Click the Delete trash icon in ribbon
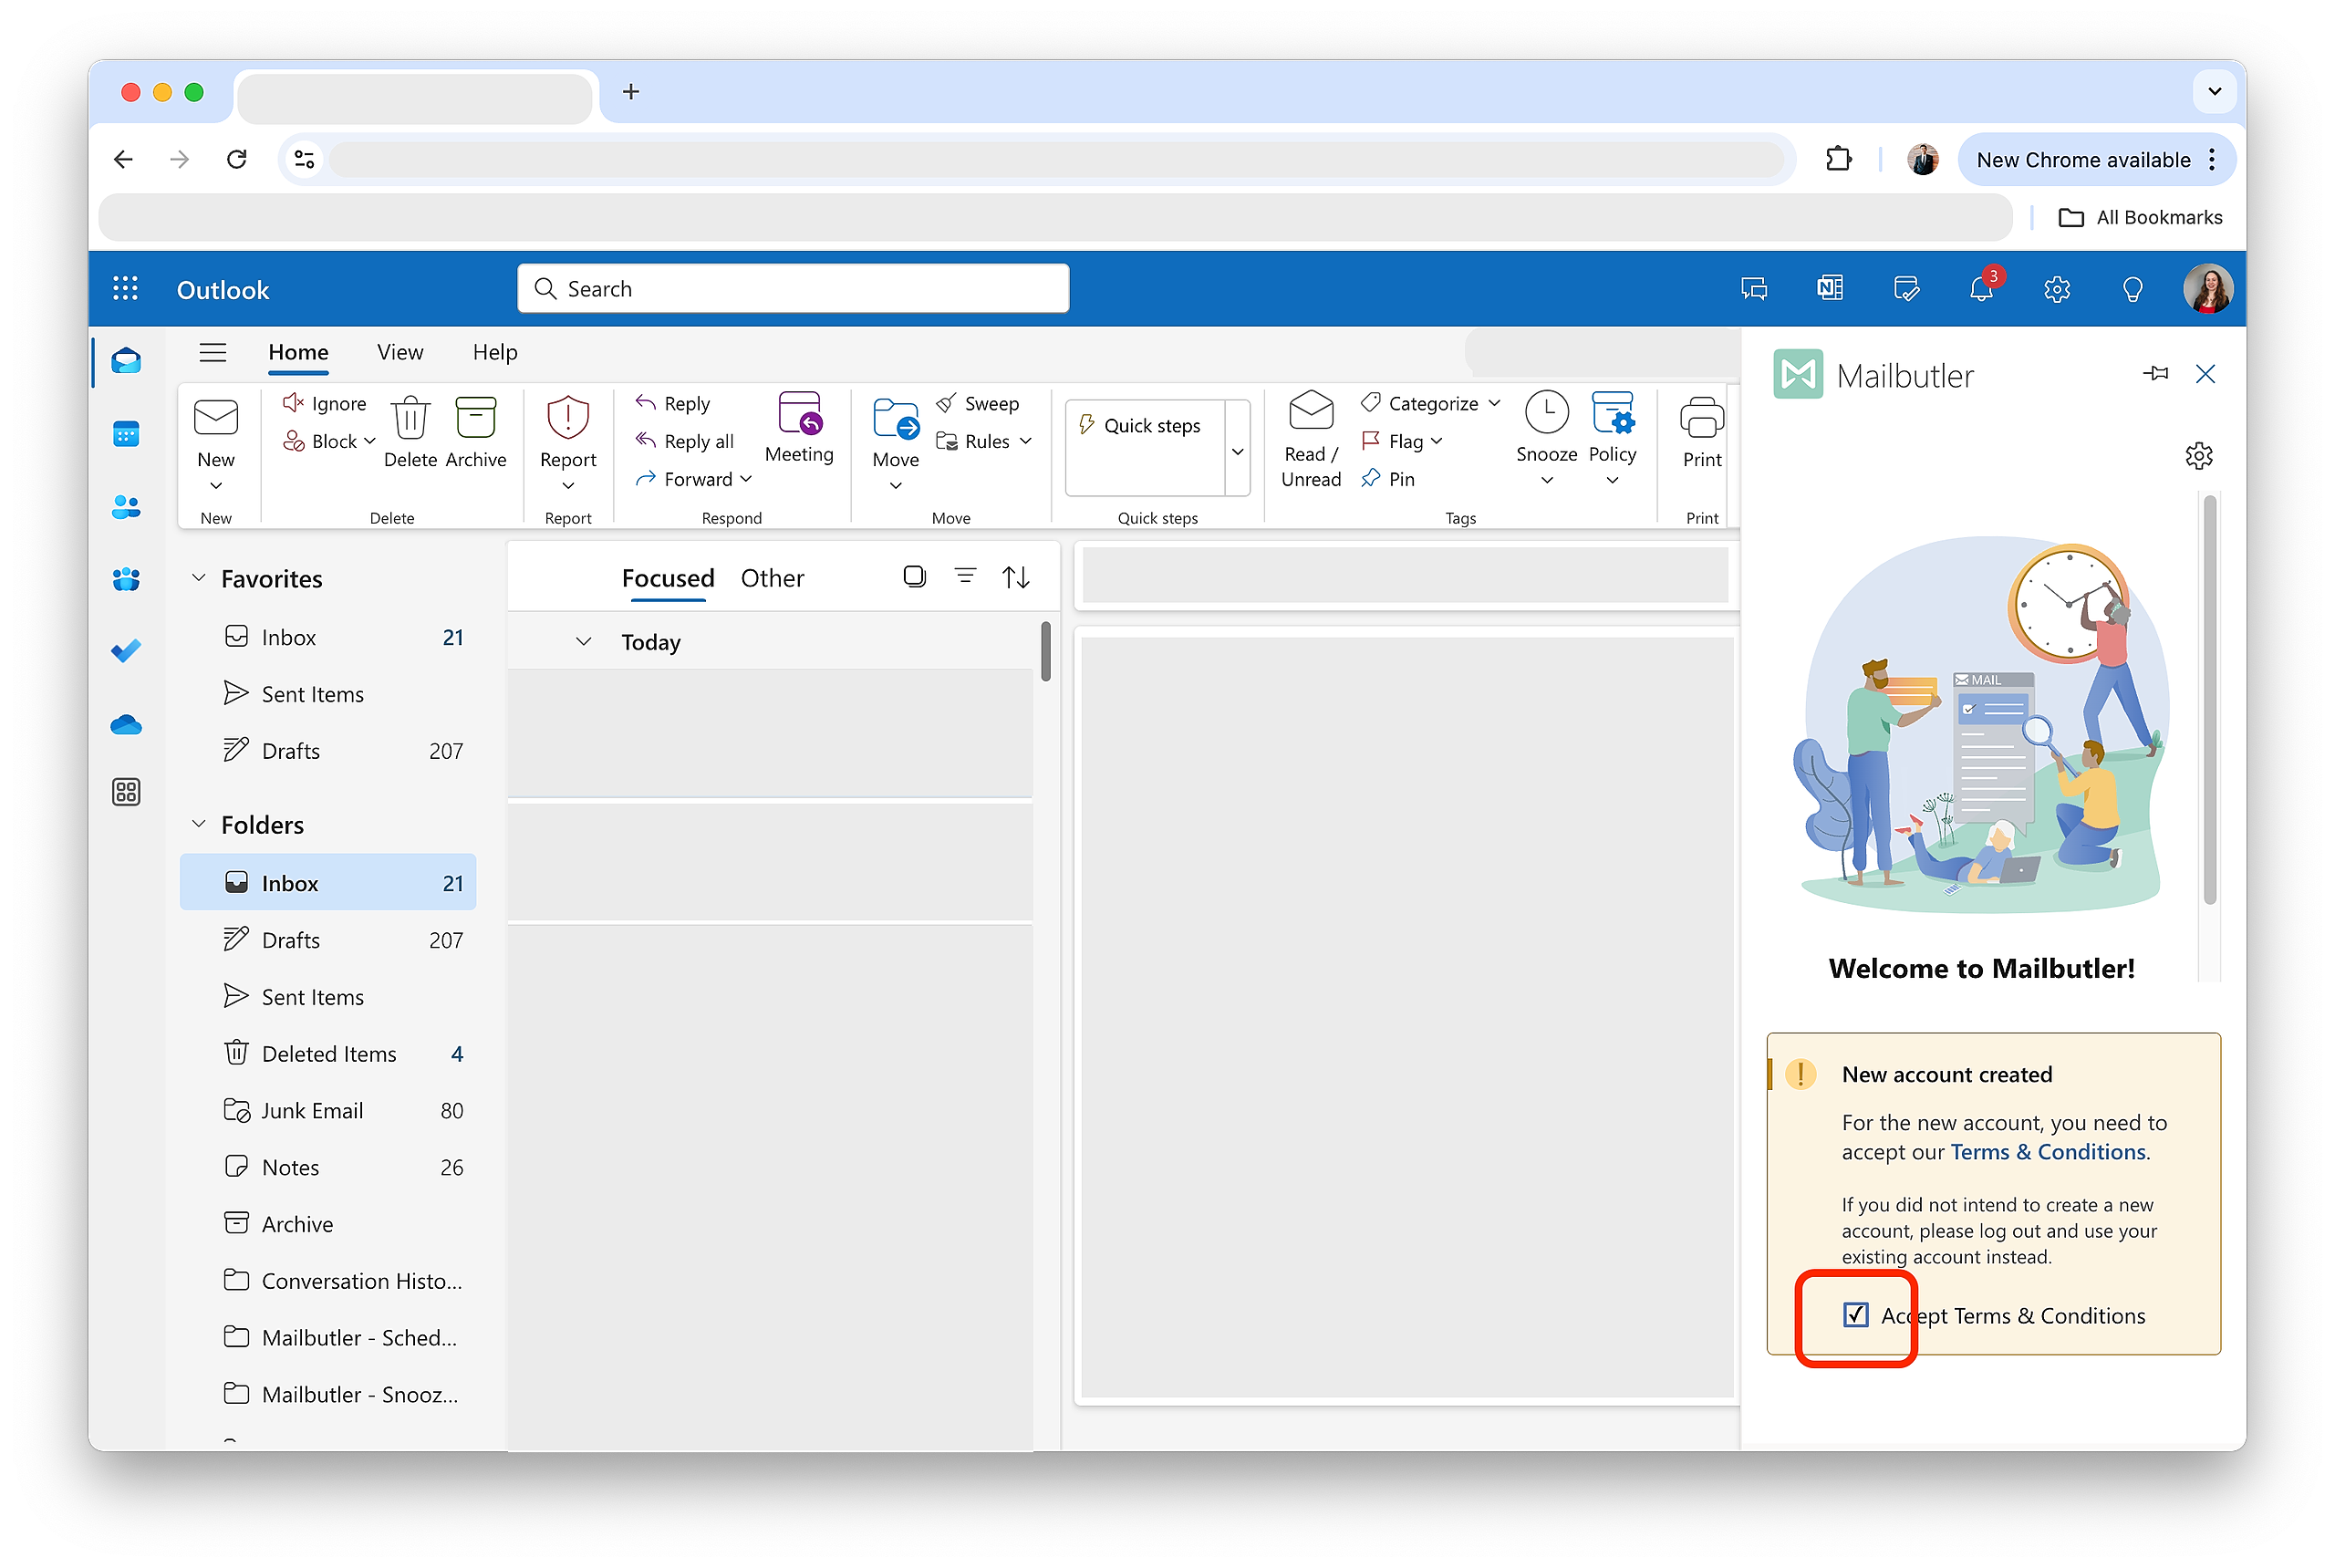 tap(410, 432)
